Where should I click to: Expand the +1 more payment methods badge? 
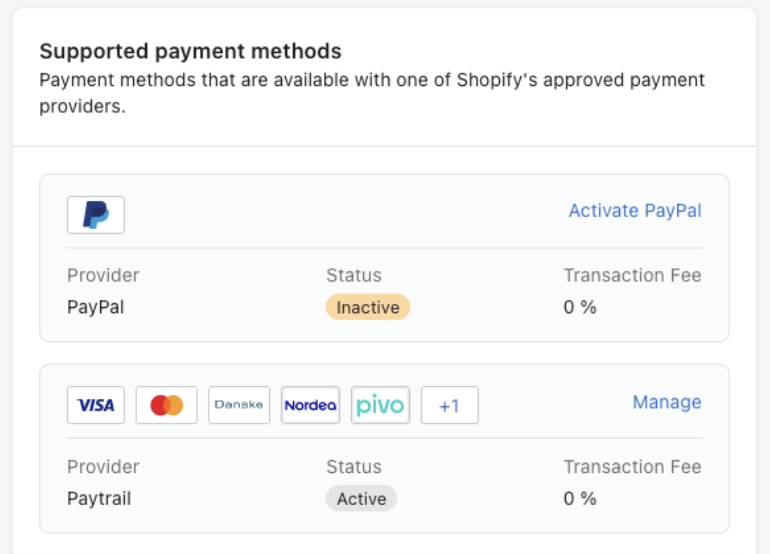(x=449, y=405)
